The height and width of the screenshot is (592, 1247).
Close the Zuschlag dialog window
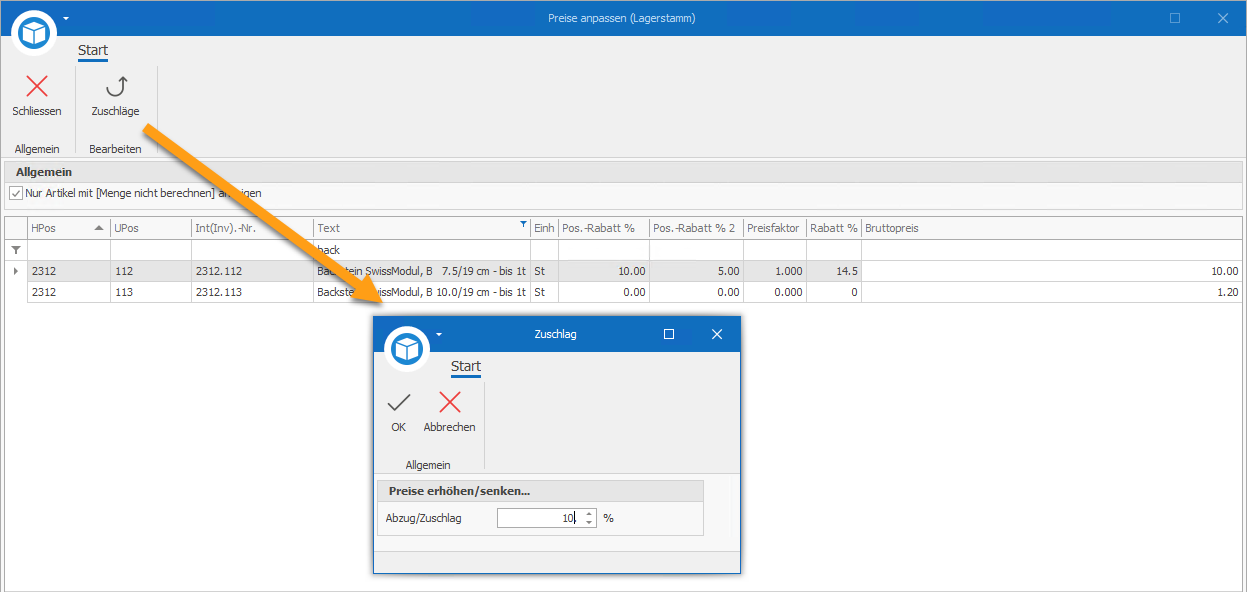[716, 334]
